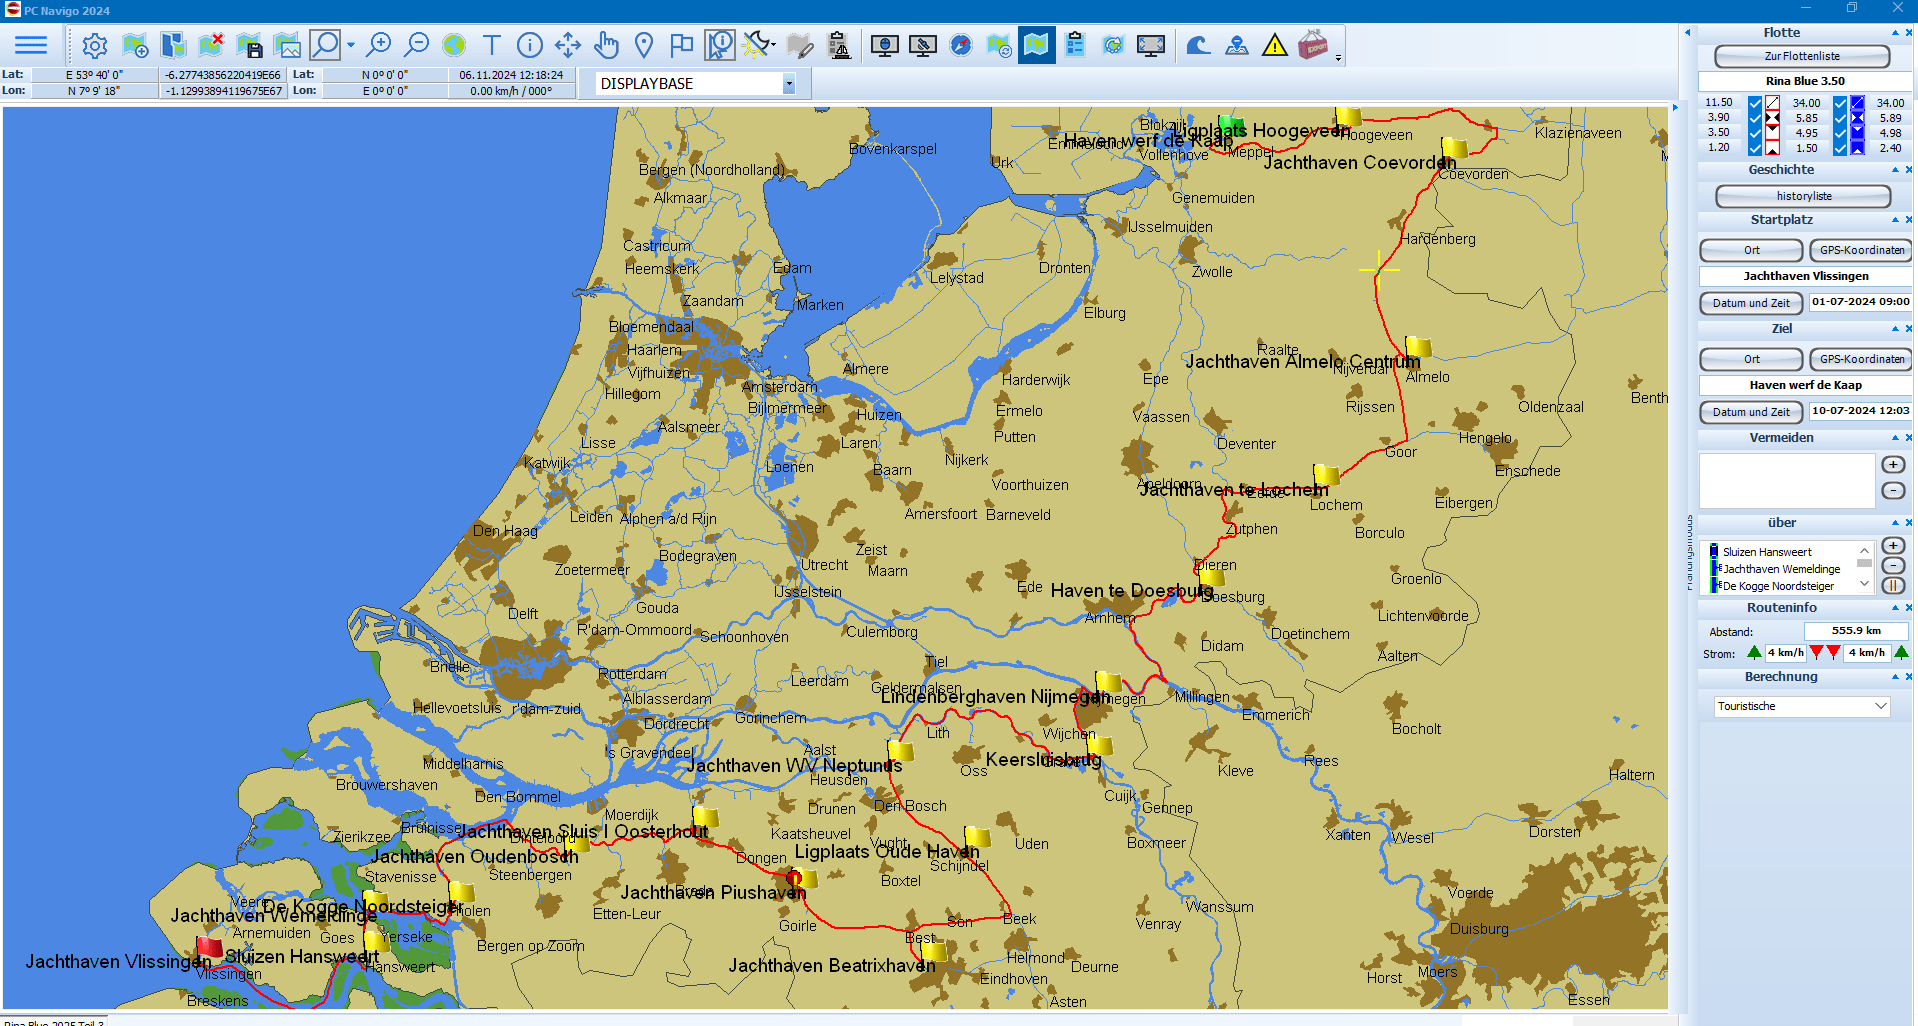Screen dimensions: 1918x1026
Task: Select the flag marker tool
Action: pyautogui.click(x=682, y=45)
